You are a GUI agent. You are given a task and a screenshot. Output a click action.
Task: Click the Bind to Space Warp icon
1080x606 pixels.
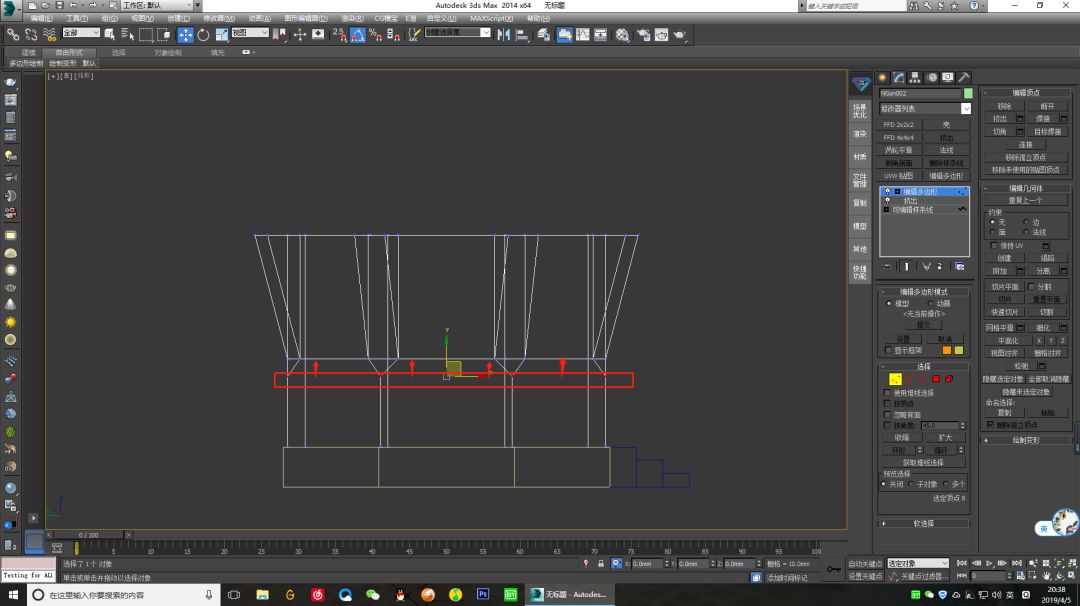[49, 34]
